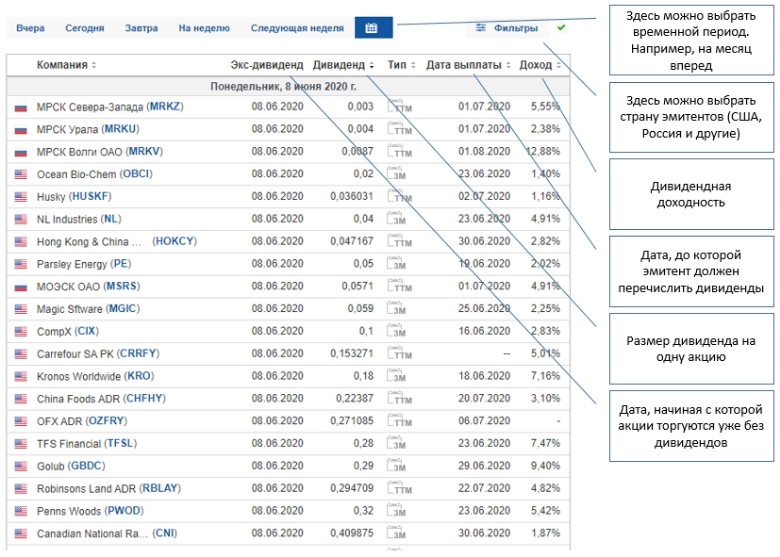Click the US flag beside Kronos Worldwide
780x557 pixels.
[20, 377]
